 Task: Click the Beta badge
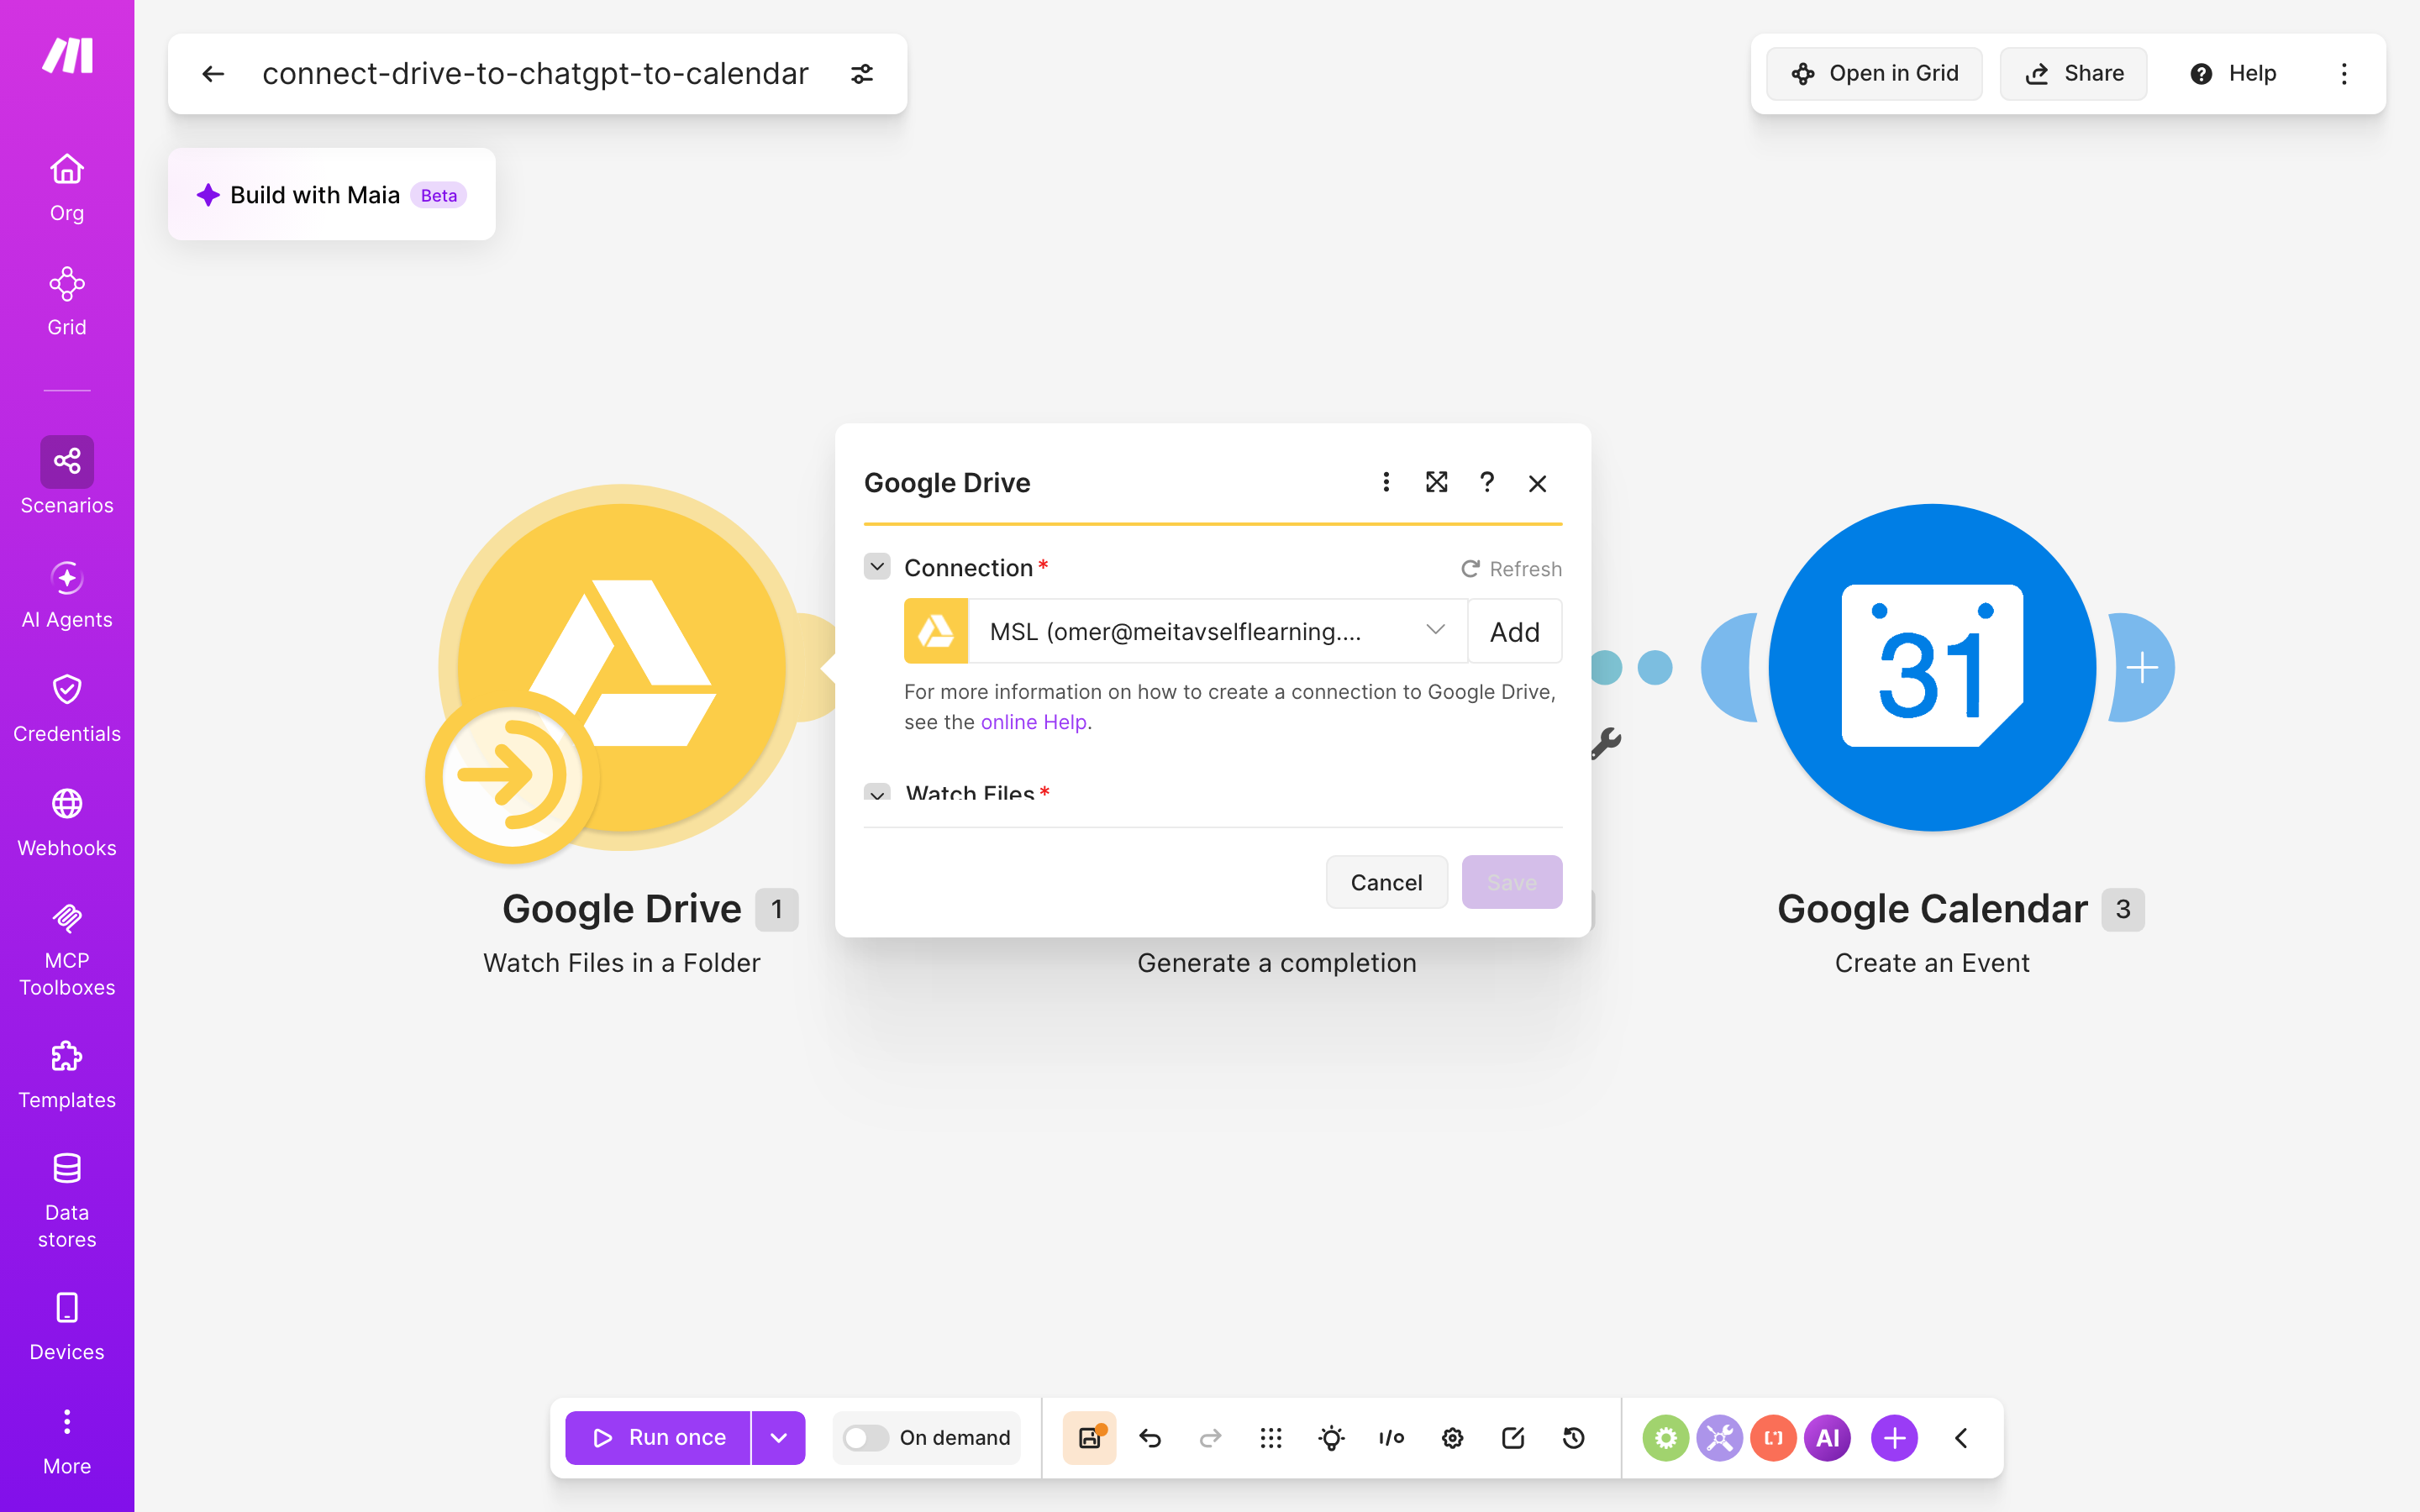click(x=438, y=195)
